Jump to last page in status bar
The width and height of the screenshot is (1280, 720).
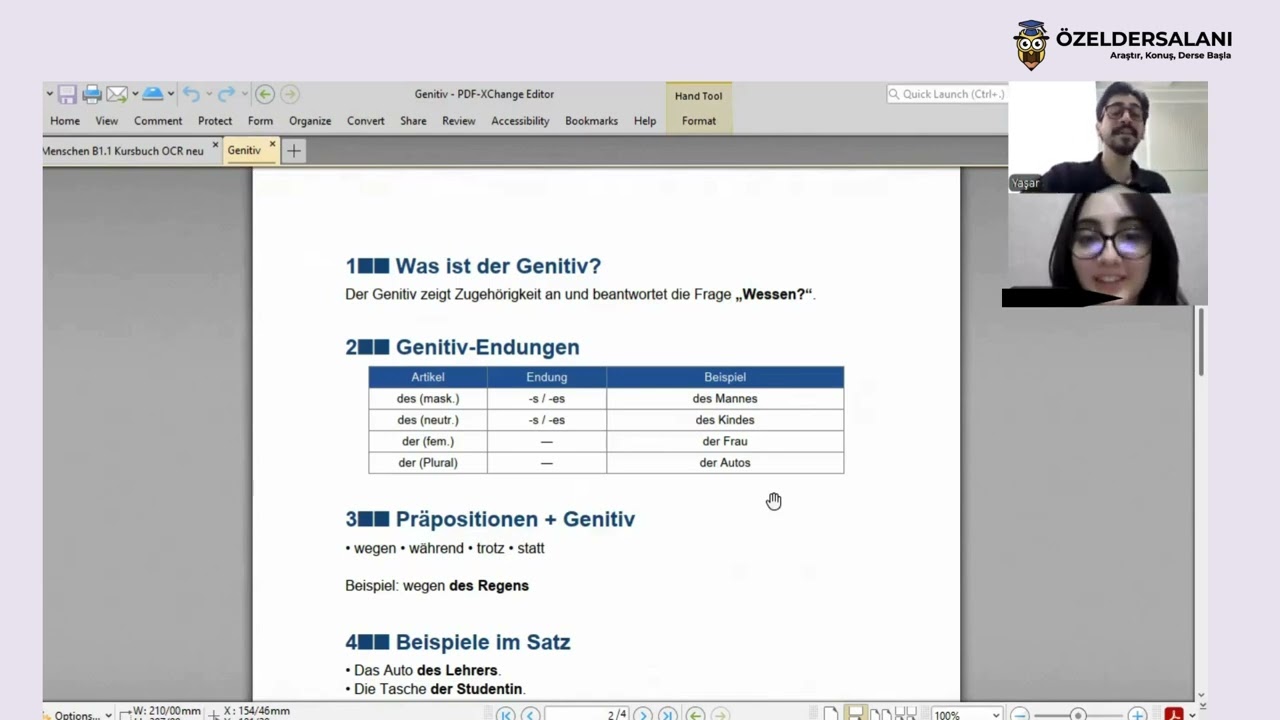click(x=667, y=714)
